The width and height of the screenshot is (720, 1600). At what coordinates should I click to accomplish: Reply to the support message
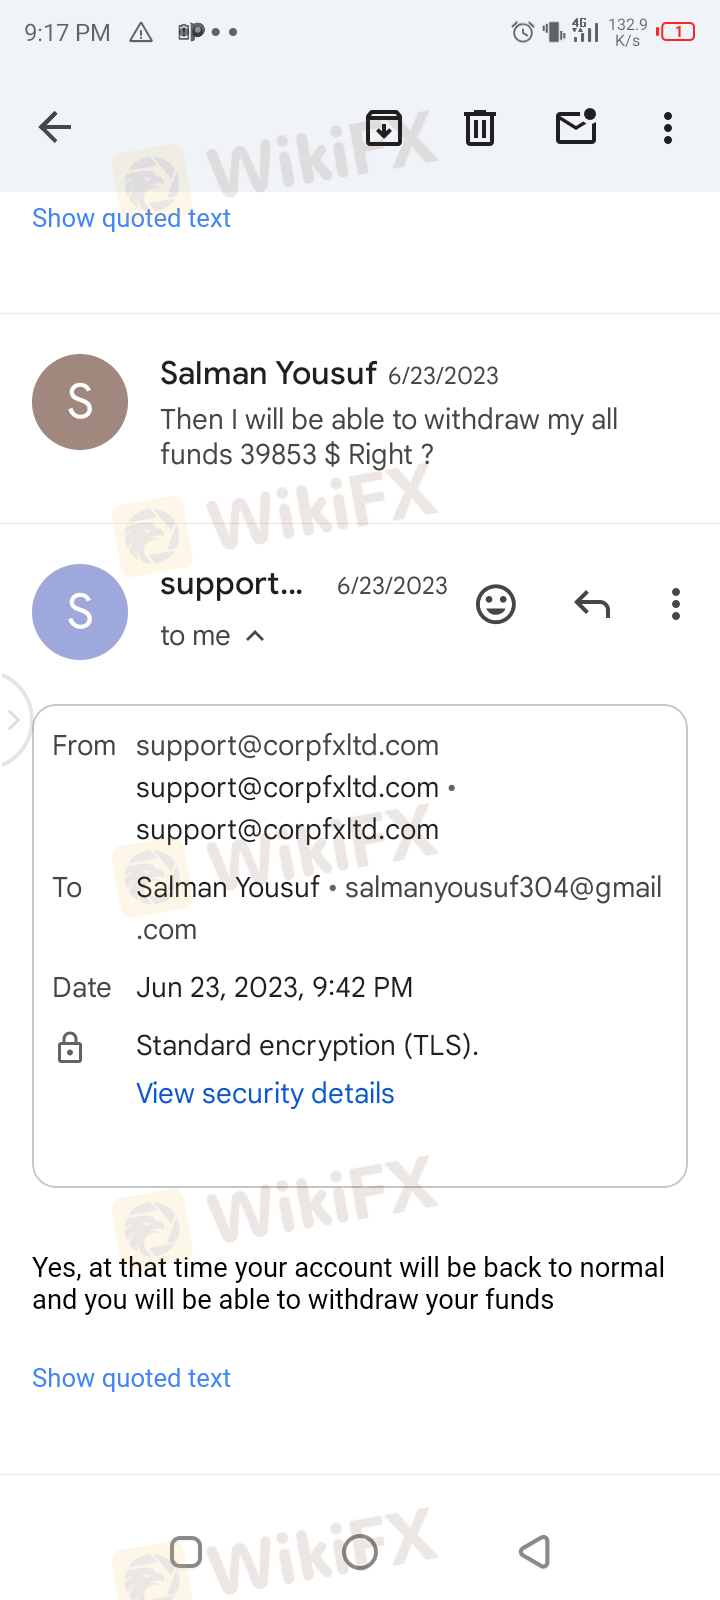pyautogui.click(x=592, y=604)
